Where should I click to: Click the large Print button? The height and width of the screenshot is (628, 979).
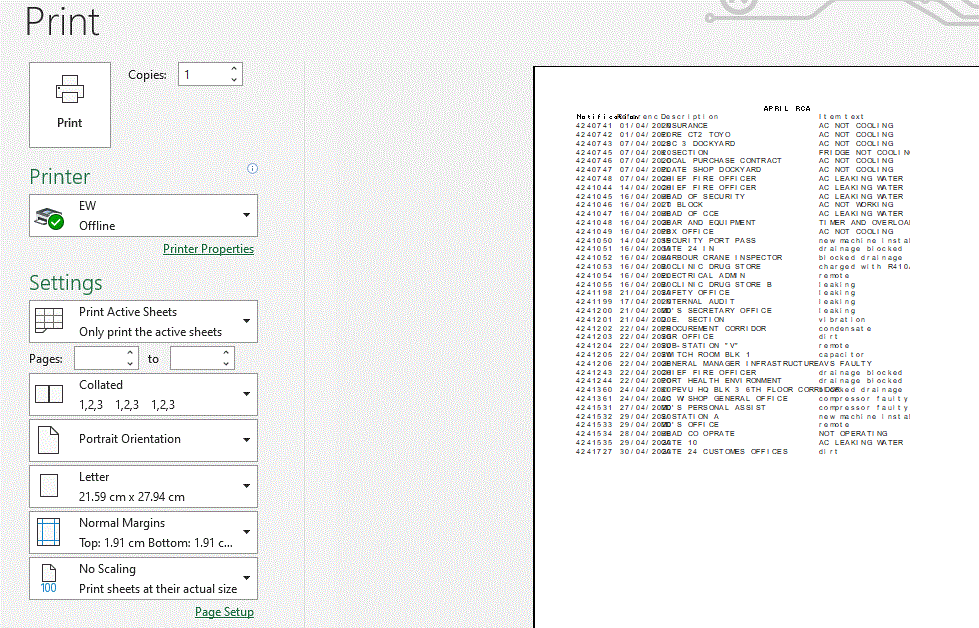tap(69, 105)
